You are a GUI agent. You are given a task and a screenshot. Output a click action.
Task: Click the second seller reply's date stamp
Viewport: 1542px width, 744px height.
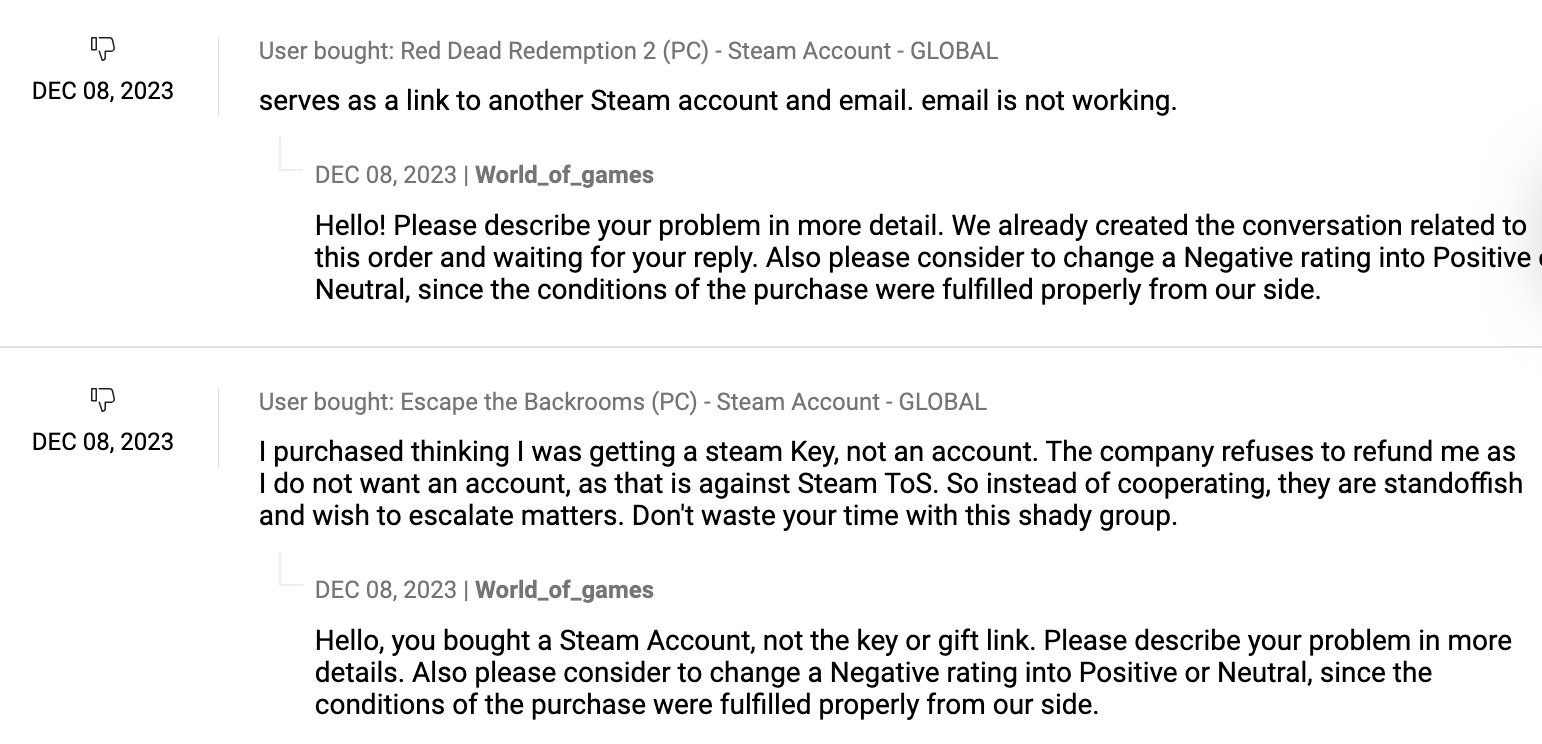point(385,590)
